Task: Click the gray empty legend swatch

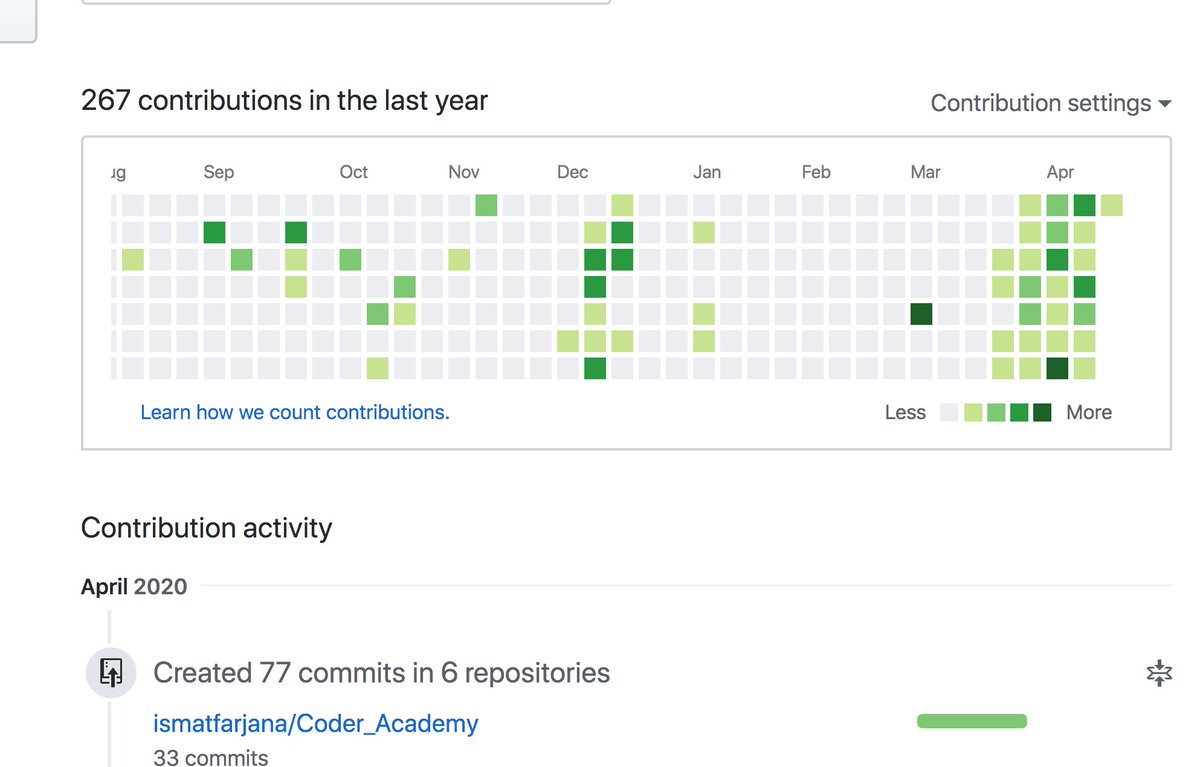Action: (x=950, y=413)
